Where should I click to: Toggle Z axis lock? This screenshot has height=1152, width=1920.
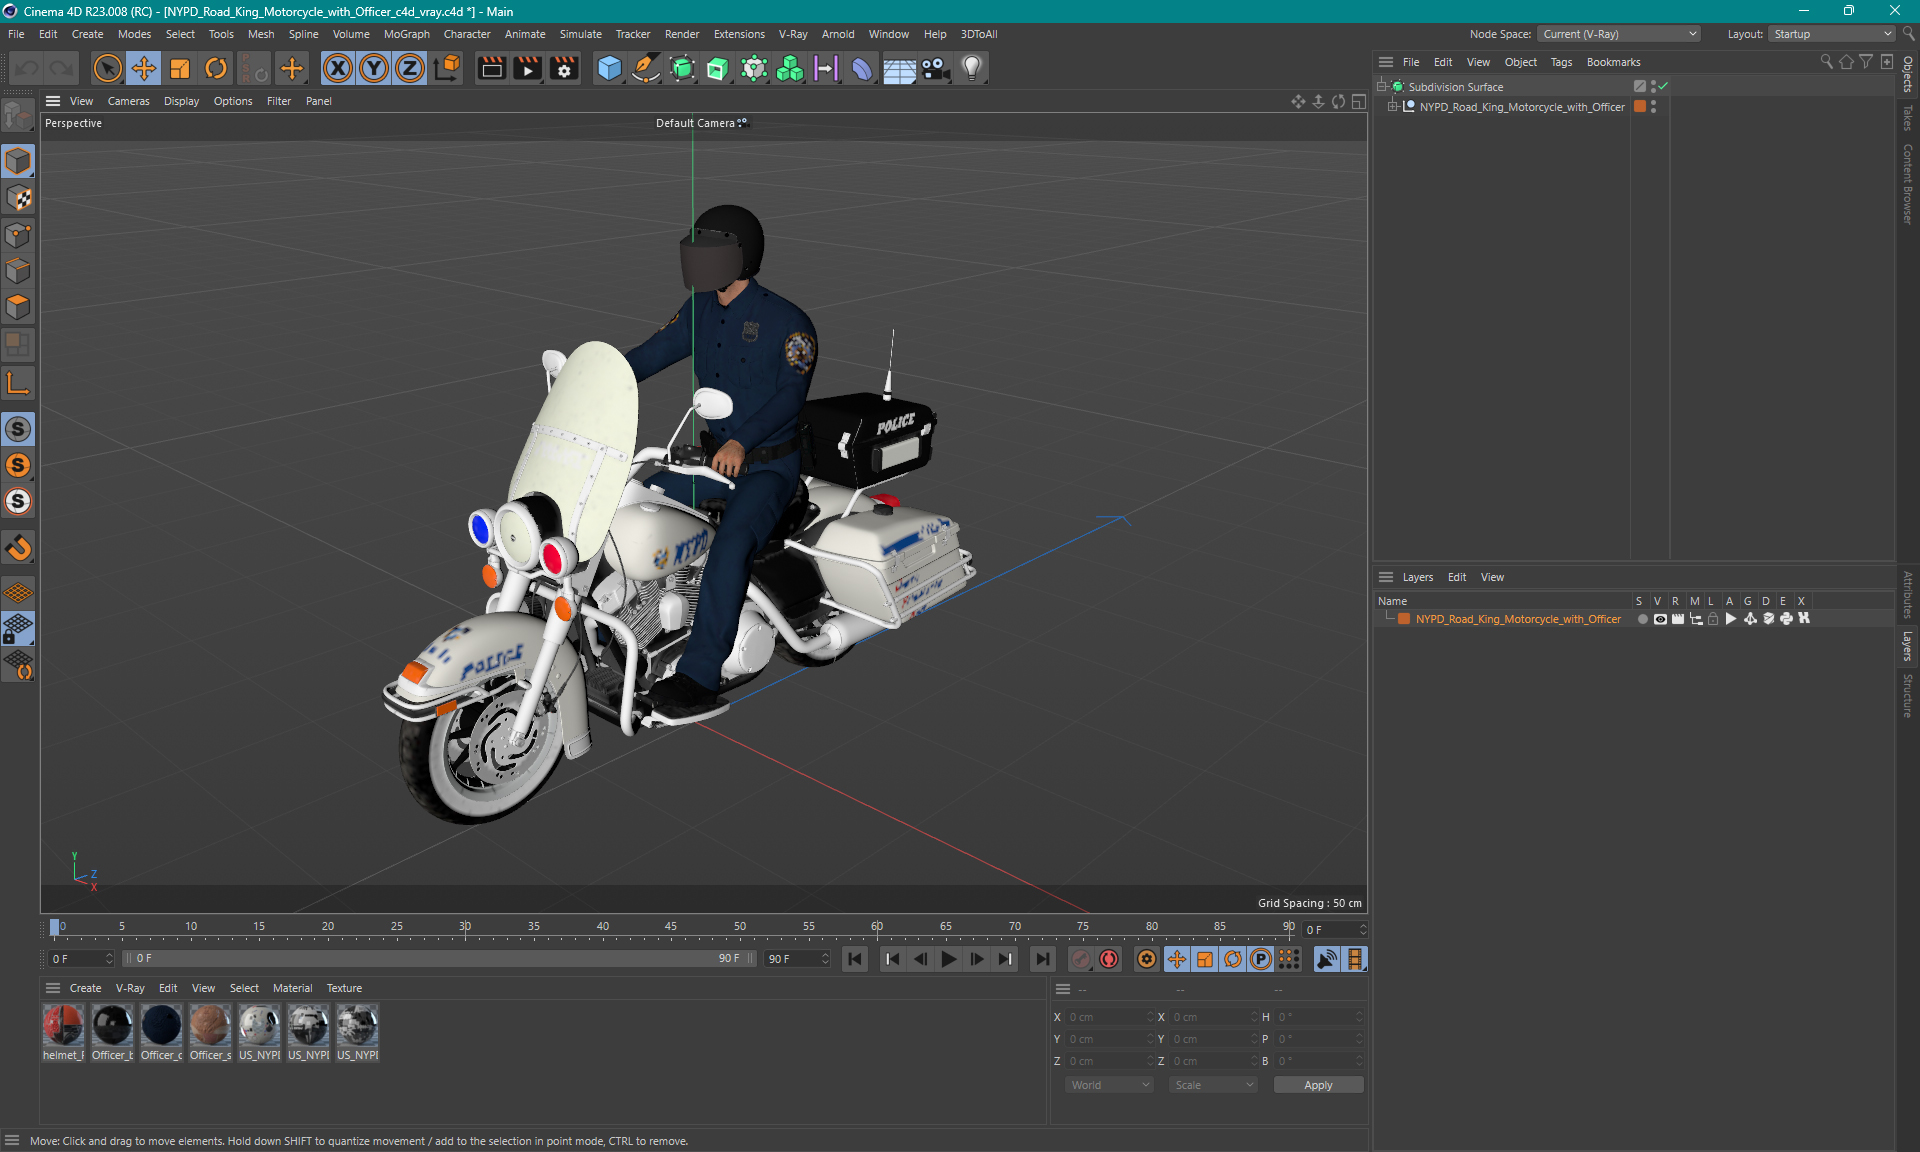click(410, 68)
